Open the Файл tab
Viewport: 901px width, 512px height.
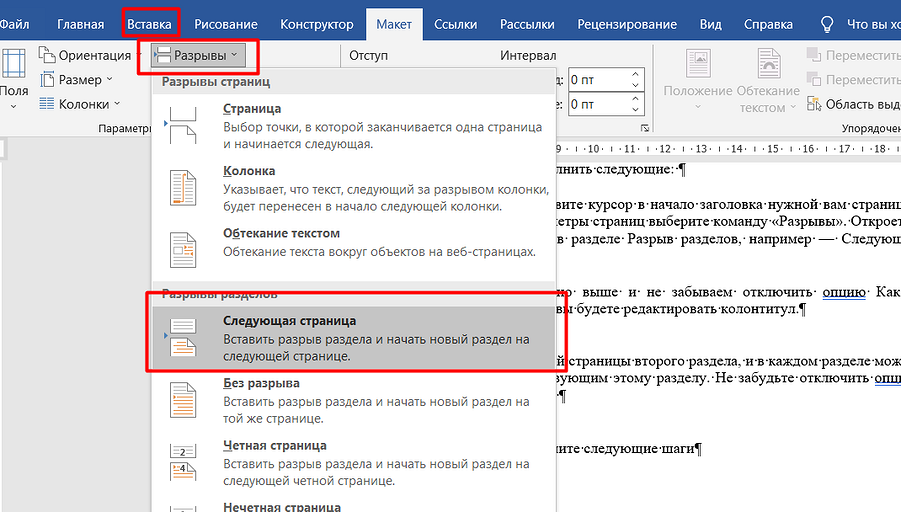click(x=13, y=24)
